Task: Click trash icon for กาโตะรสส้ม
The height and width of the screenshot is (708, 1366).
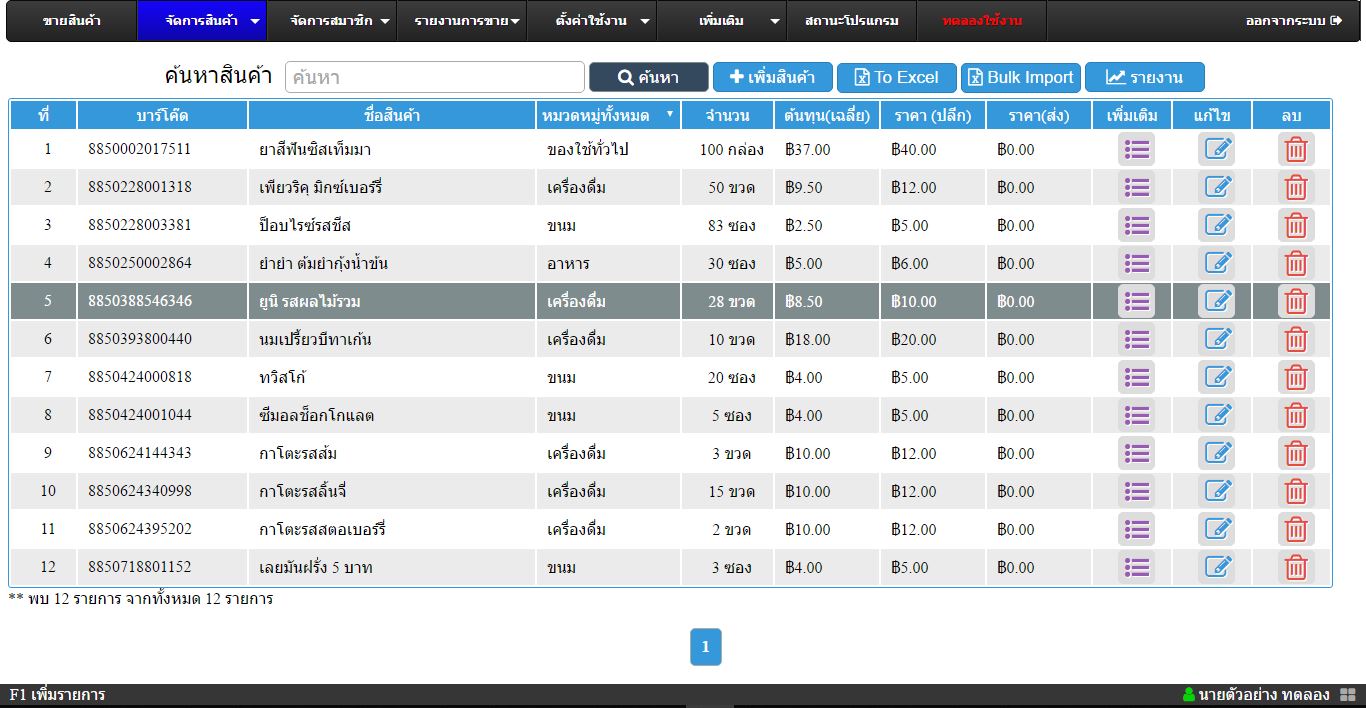Action: coord(1295,454)
